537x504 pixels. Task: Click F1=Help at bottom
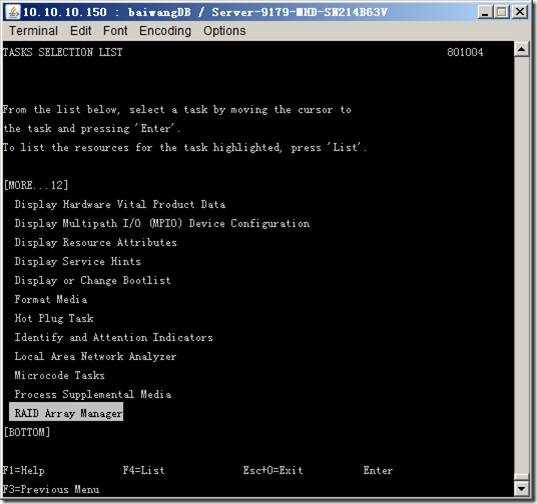(x=23, y=470)
